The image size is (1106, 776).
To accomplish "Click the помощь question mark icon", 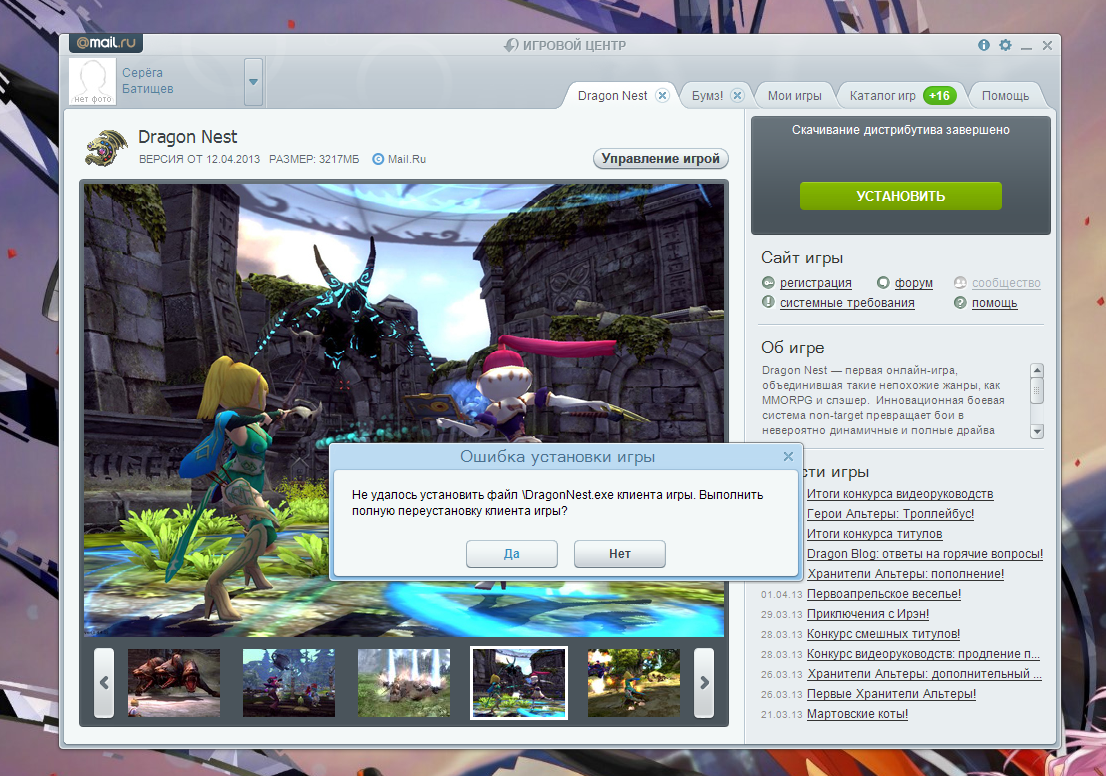I will [x=960, y=303].
